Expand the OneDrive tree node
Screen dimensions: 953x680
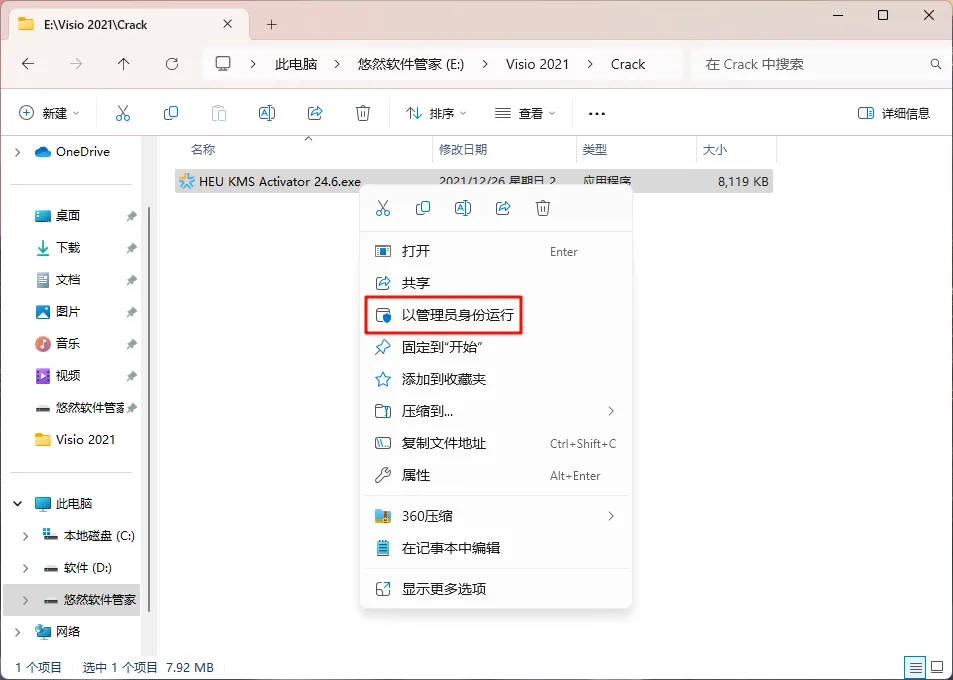coord(18,152)
